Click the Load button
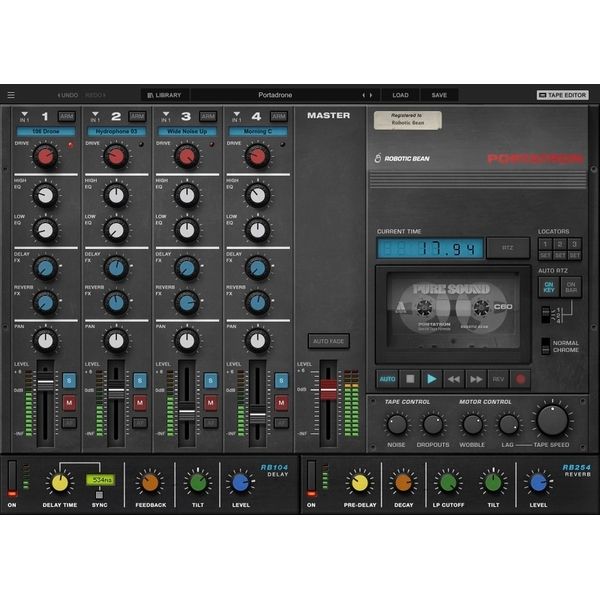The width and height of the screenshot is (600, 600). pyautogui.click(x=400, y=95)
